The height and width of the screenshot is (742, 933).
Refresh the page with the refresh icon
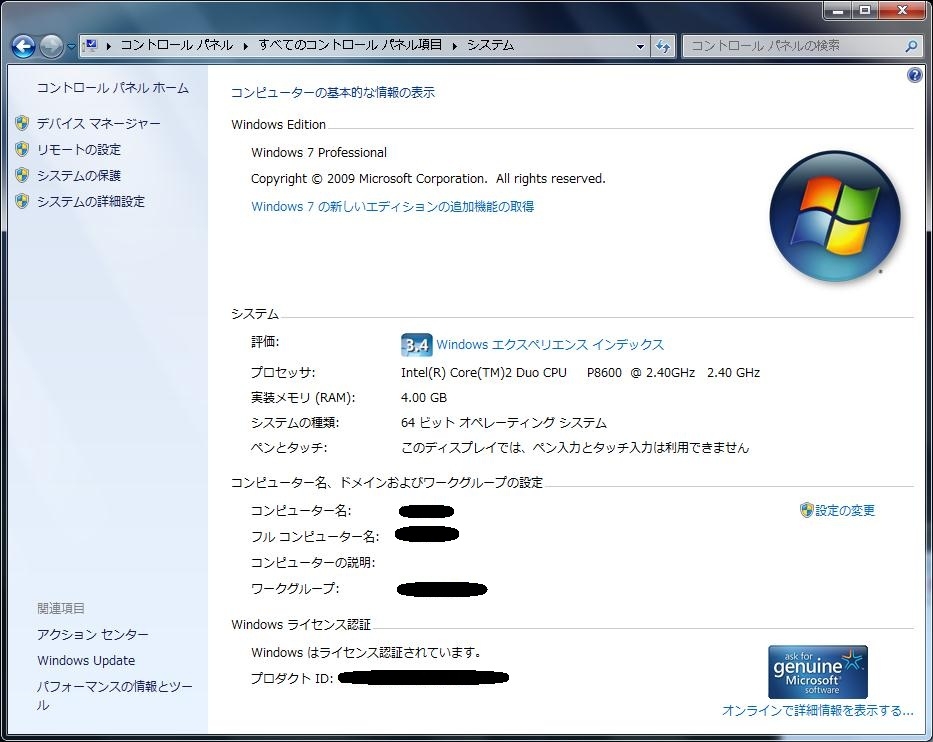pyautogui.click(x=663, y=46)
